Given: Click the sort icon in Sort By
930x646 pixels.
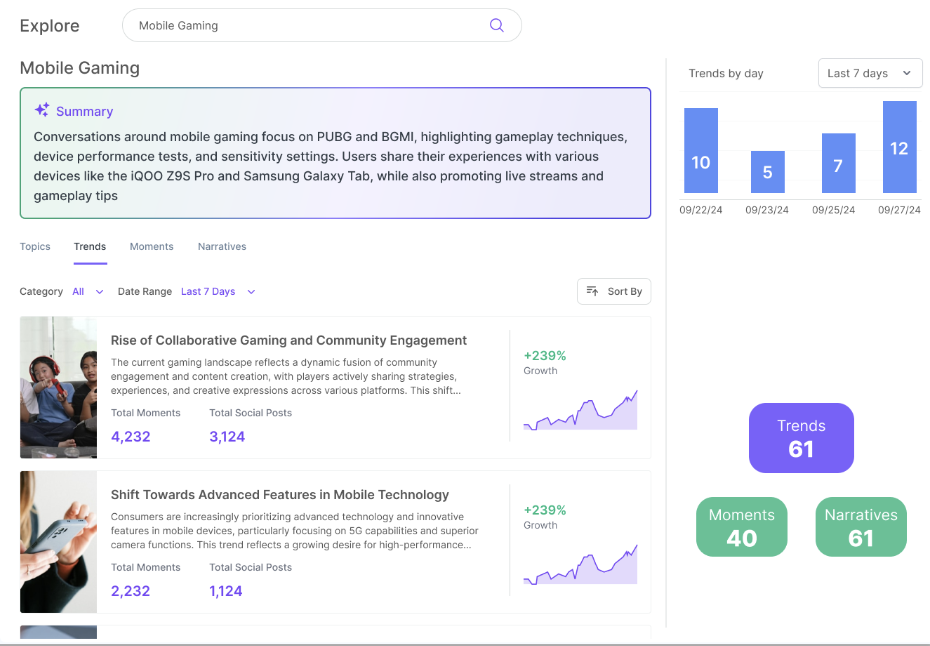Looking at the screenshot, I should pos(592,291).
